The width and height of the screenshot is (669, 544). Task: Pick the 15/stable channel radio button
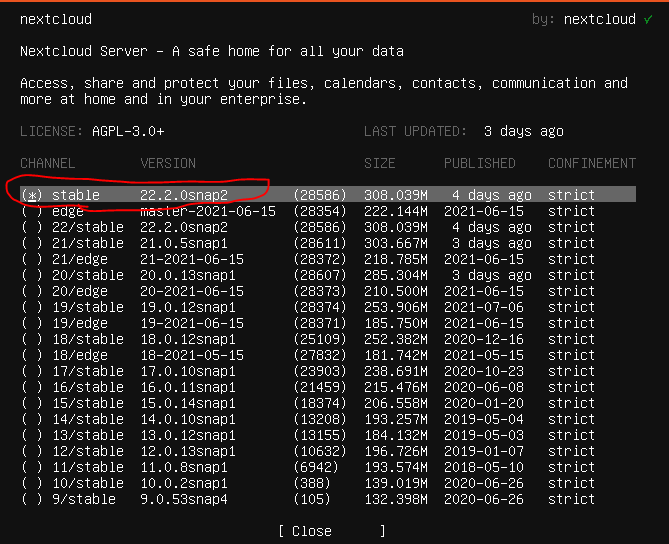pyautogui.click(x=32, y=403)
